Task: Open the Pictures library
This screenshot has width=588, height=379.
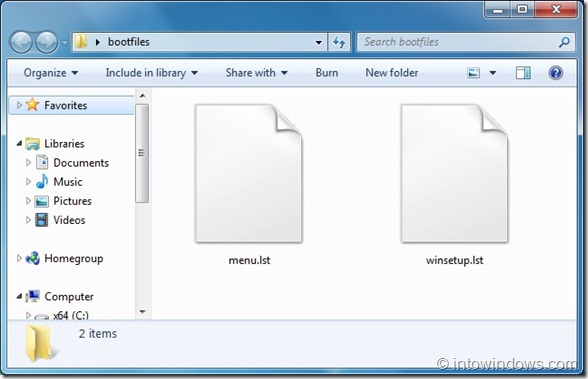Action: pyautogui.click(x=72, y=201)
